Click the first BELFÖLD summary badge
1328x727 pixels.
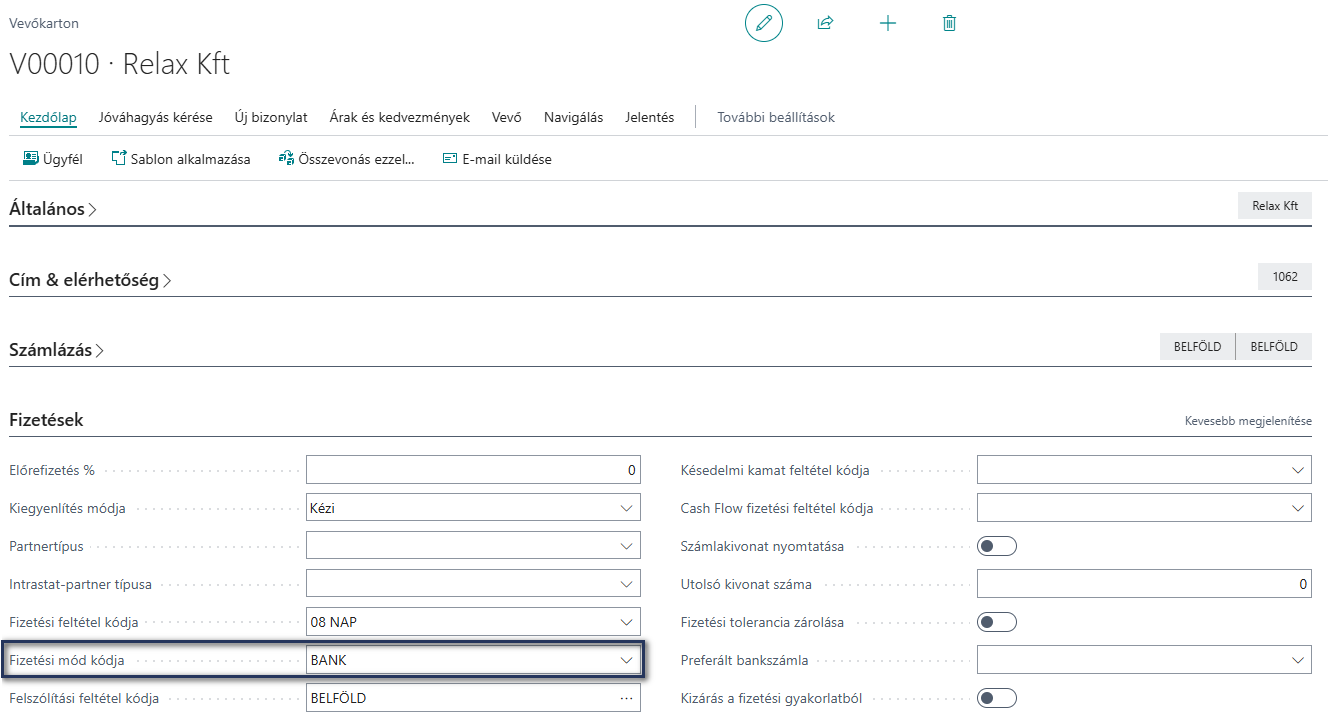(x=1197, y=347)
